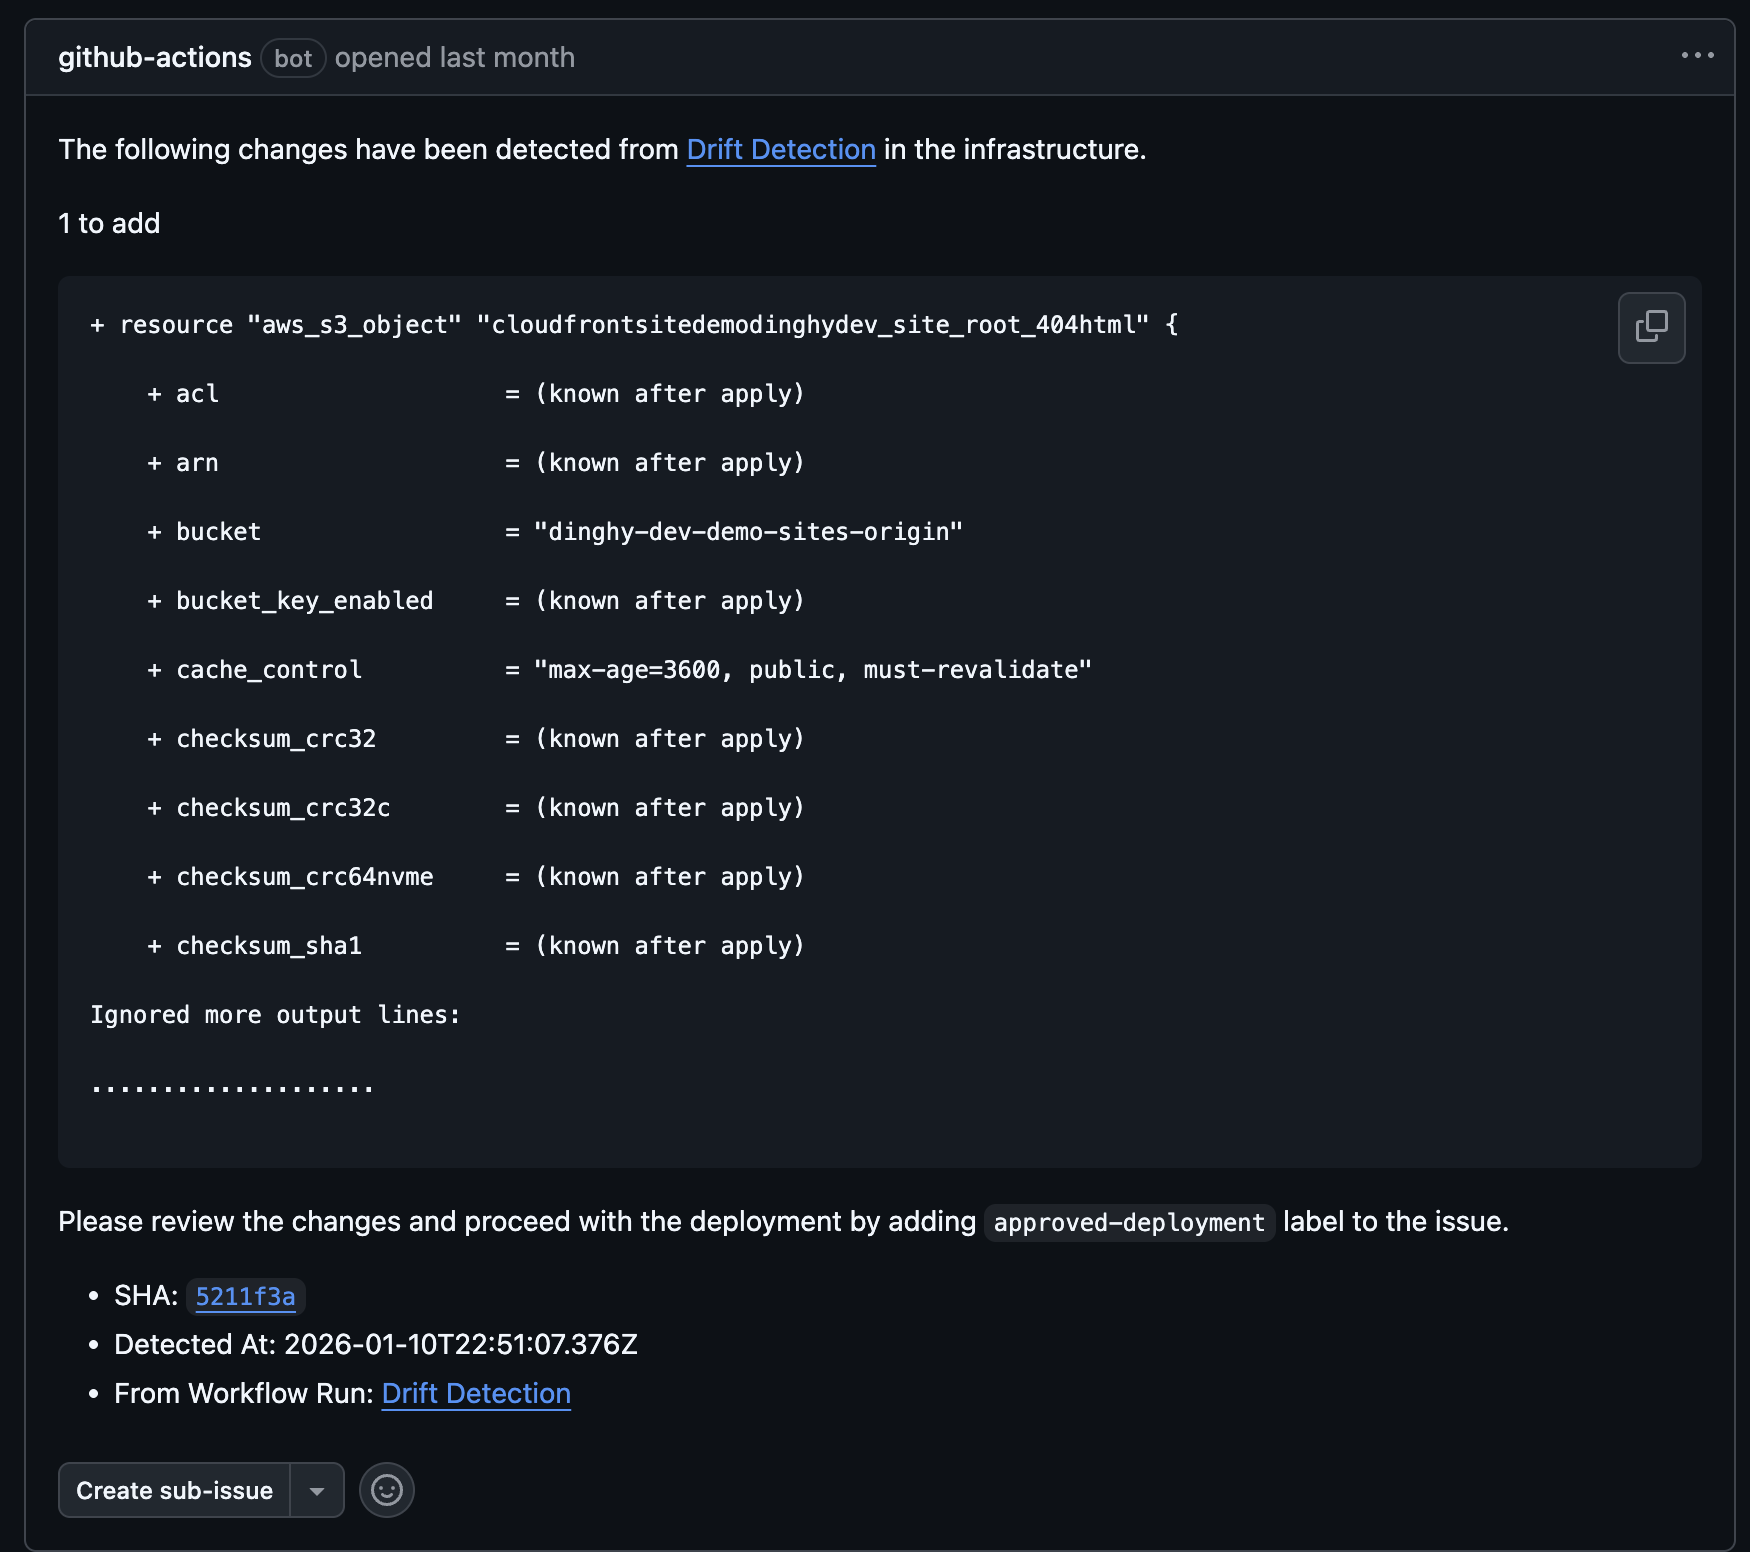This screenshot has height=1552, width=1750.
Task: Open commit SHA 5211f3a
Action: tap(245, 1296)
